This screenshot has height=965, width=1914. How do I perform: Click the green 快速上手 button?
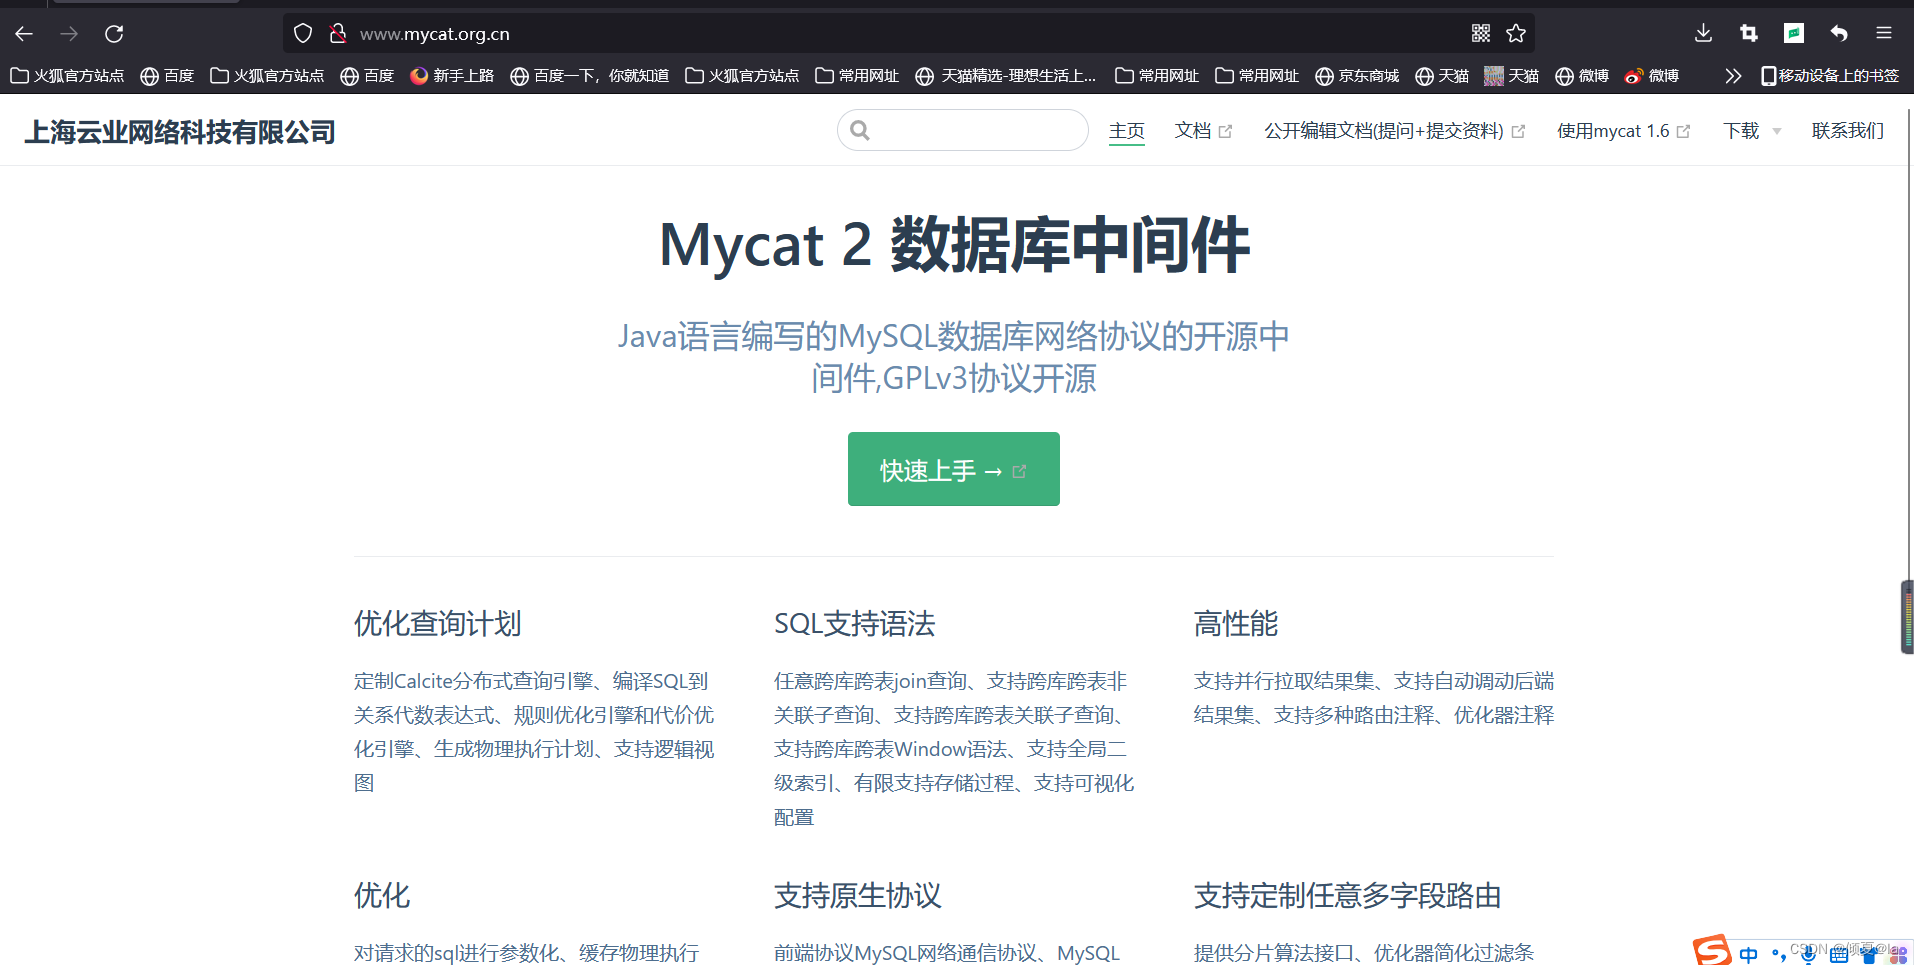[x=953, y=469]
